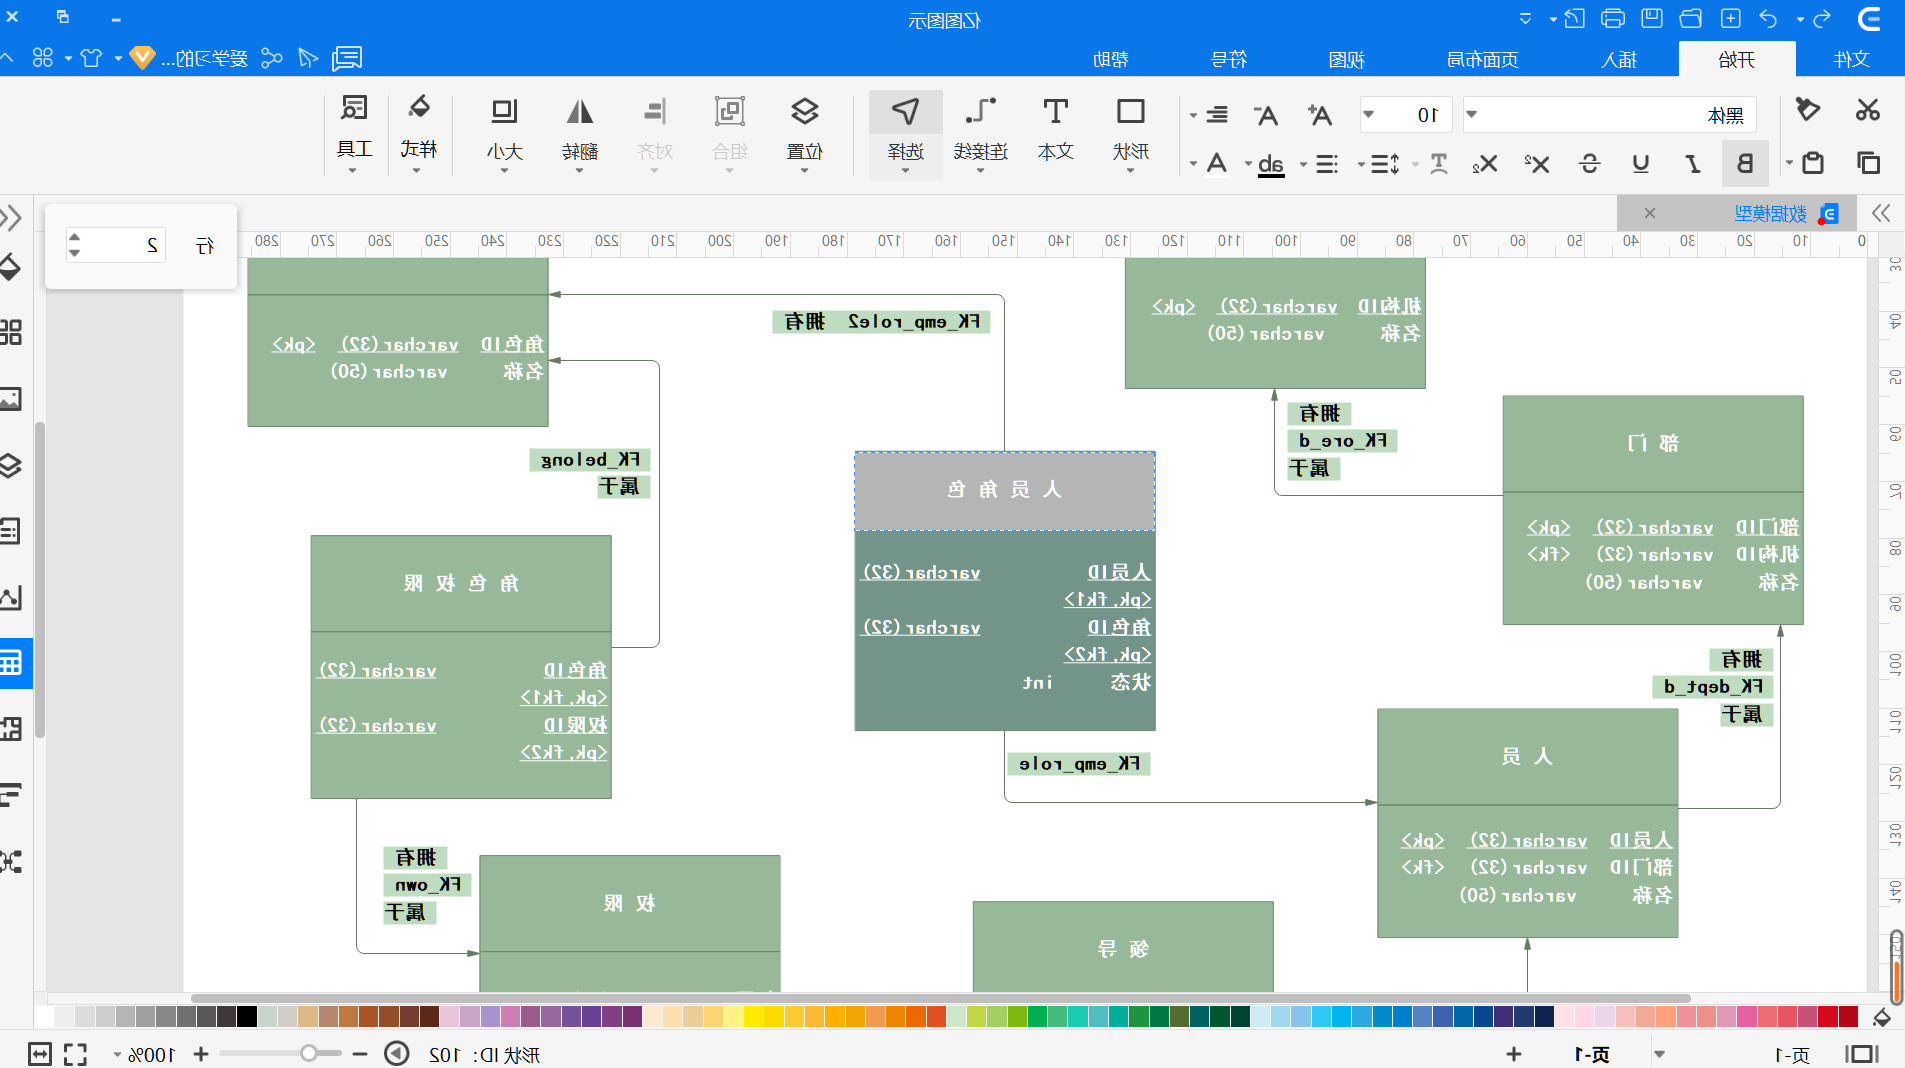Toggle Italic formatting
Image resolution: width=1905 pixels, height=1068 pixels.
(1693, 163)
